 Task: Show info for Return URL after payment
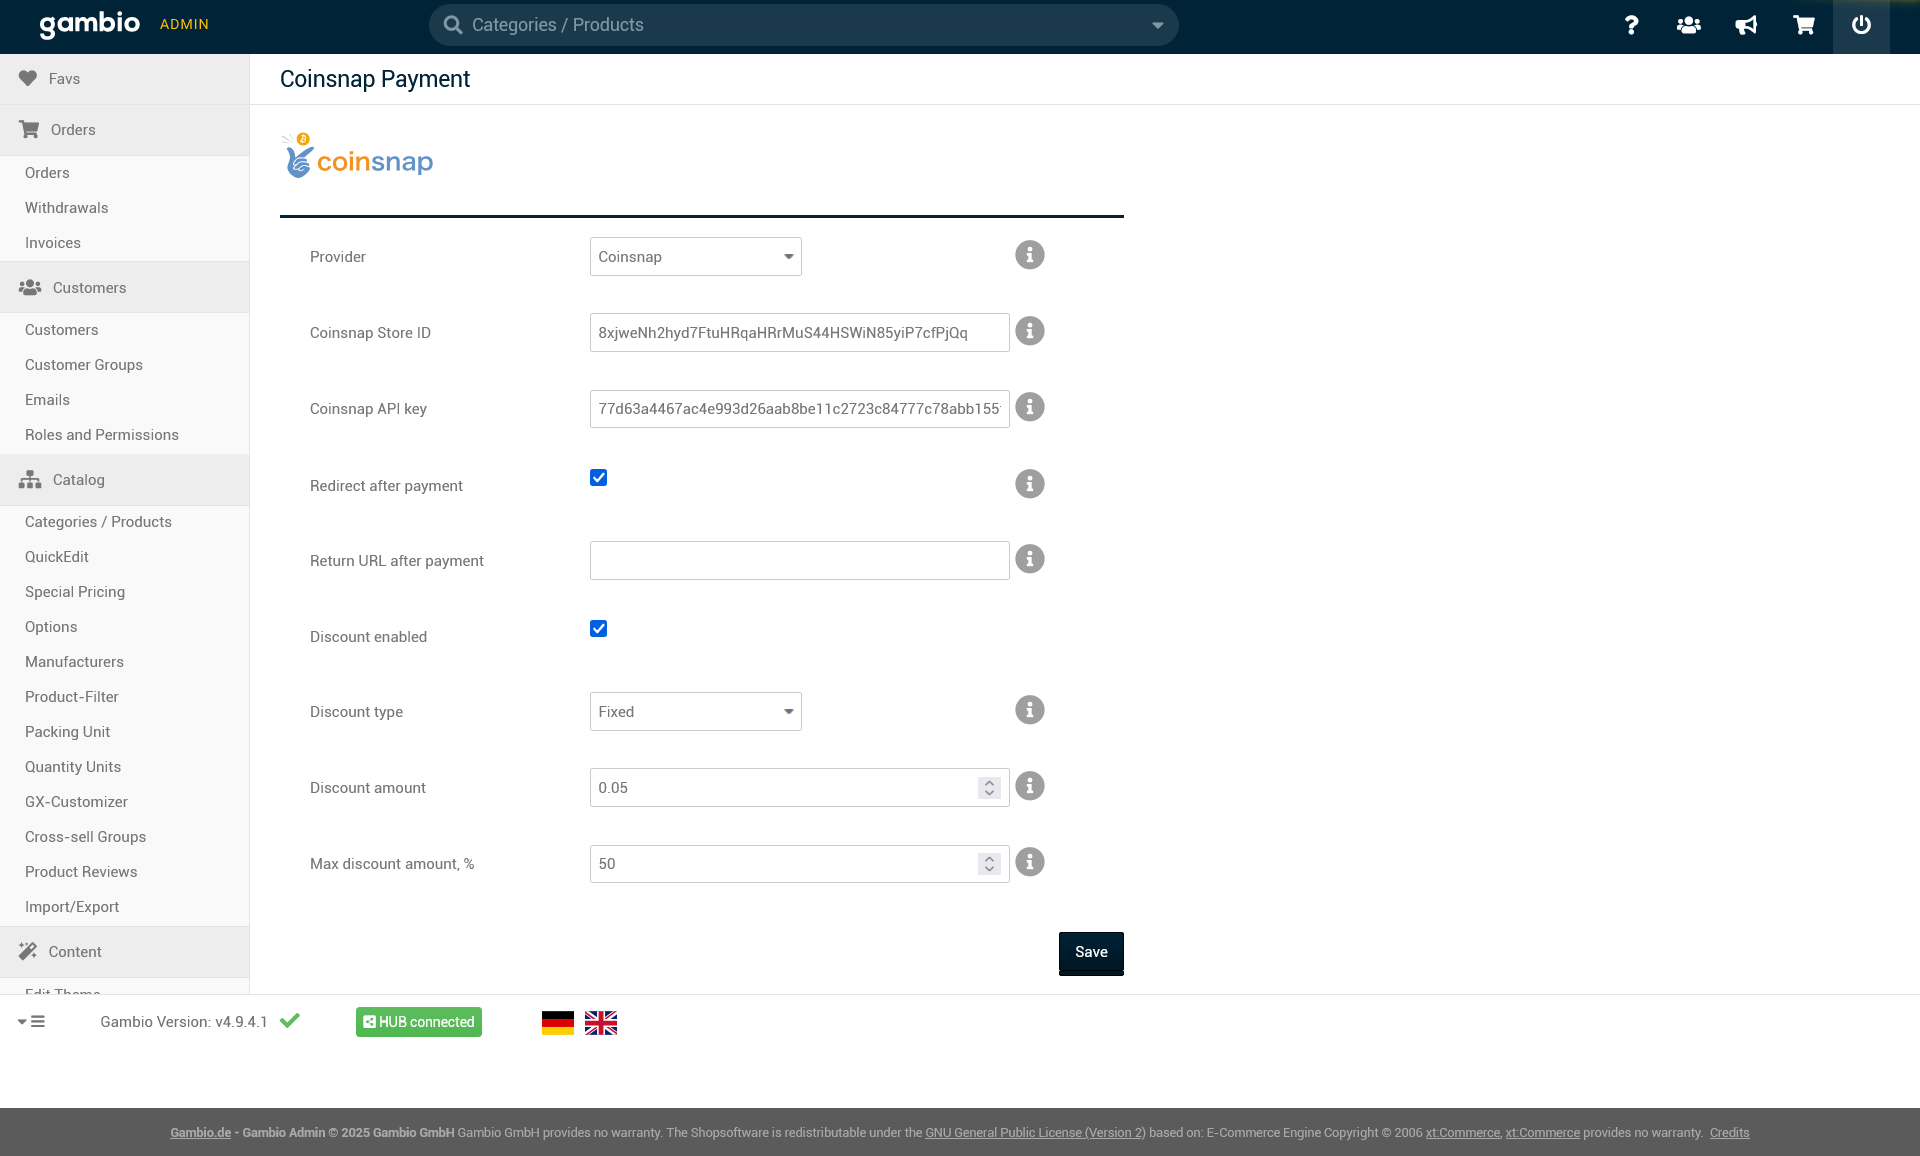tap(1029, 559)
